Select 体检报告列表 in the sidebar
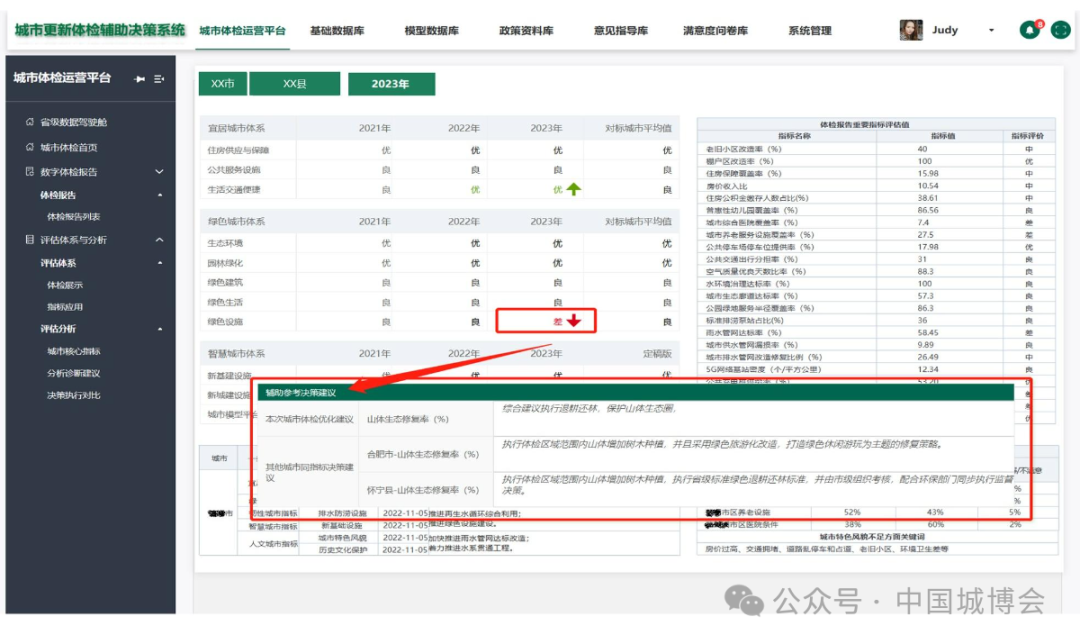The width and height of the screenshot is (1080, 644). point(74,217)
